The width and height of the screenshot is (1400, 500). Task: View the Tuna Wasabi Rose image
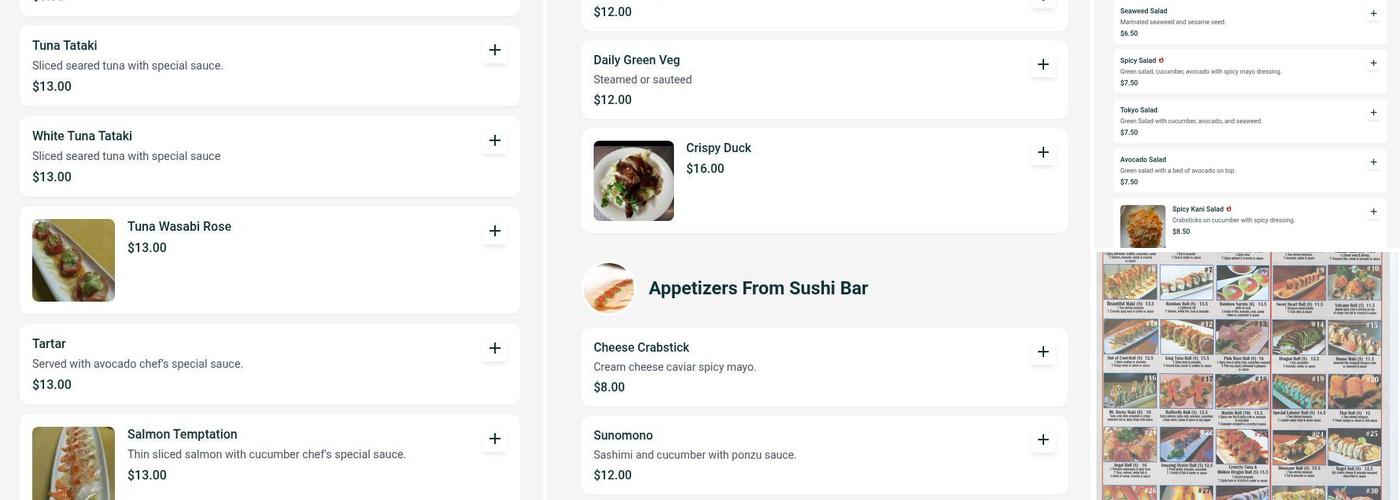click(73, 260)
